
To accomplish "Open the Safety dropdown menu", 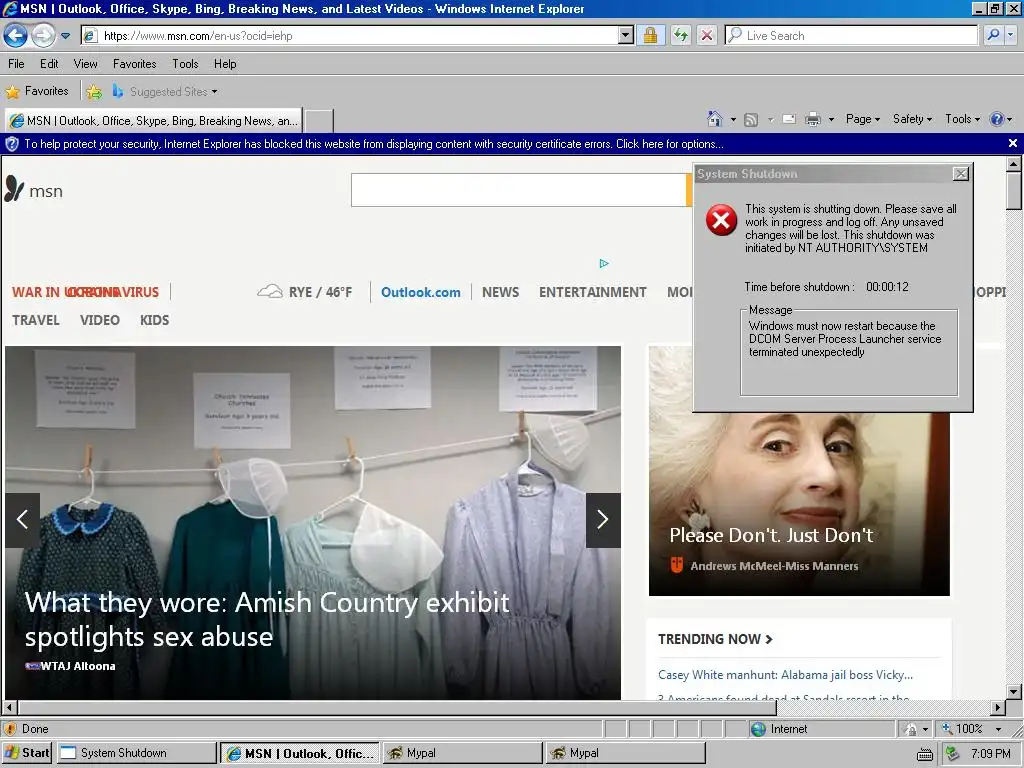I will click(x=912, y=119).
